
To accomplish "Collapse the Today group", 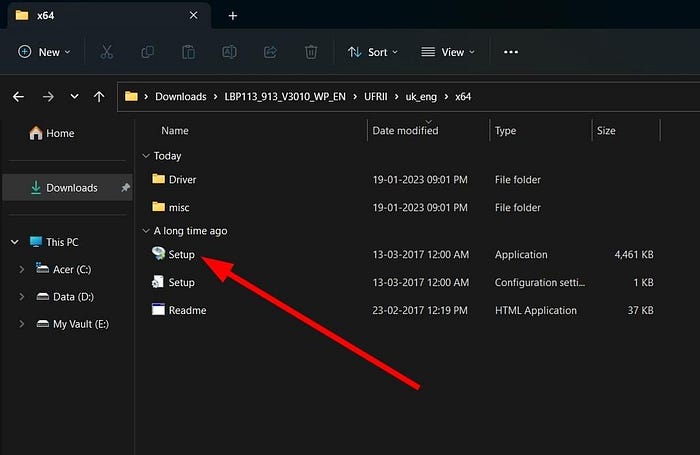I will 146,156.
